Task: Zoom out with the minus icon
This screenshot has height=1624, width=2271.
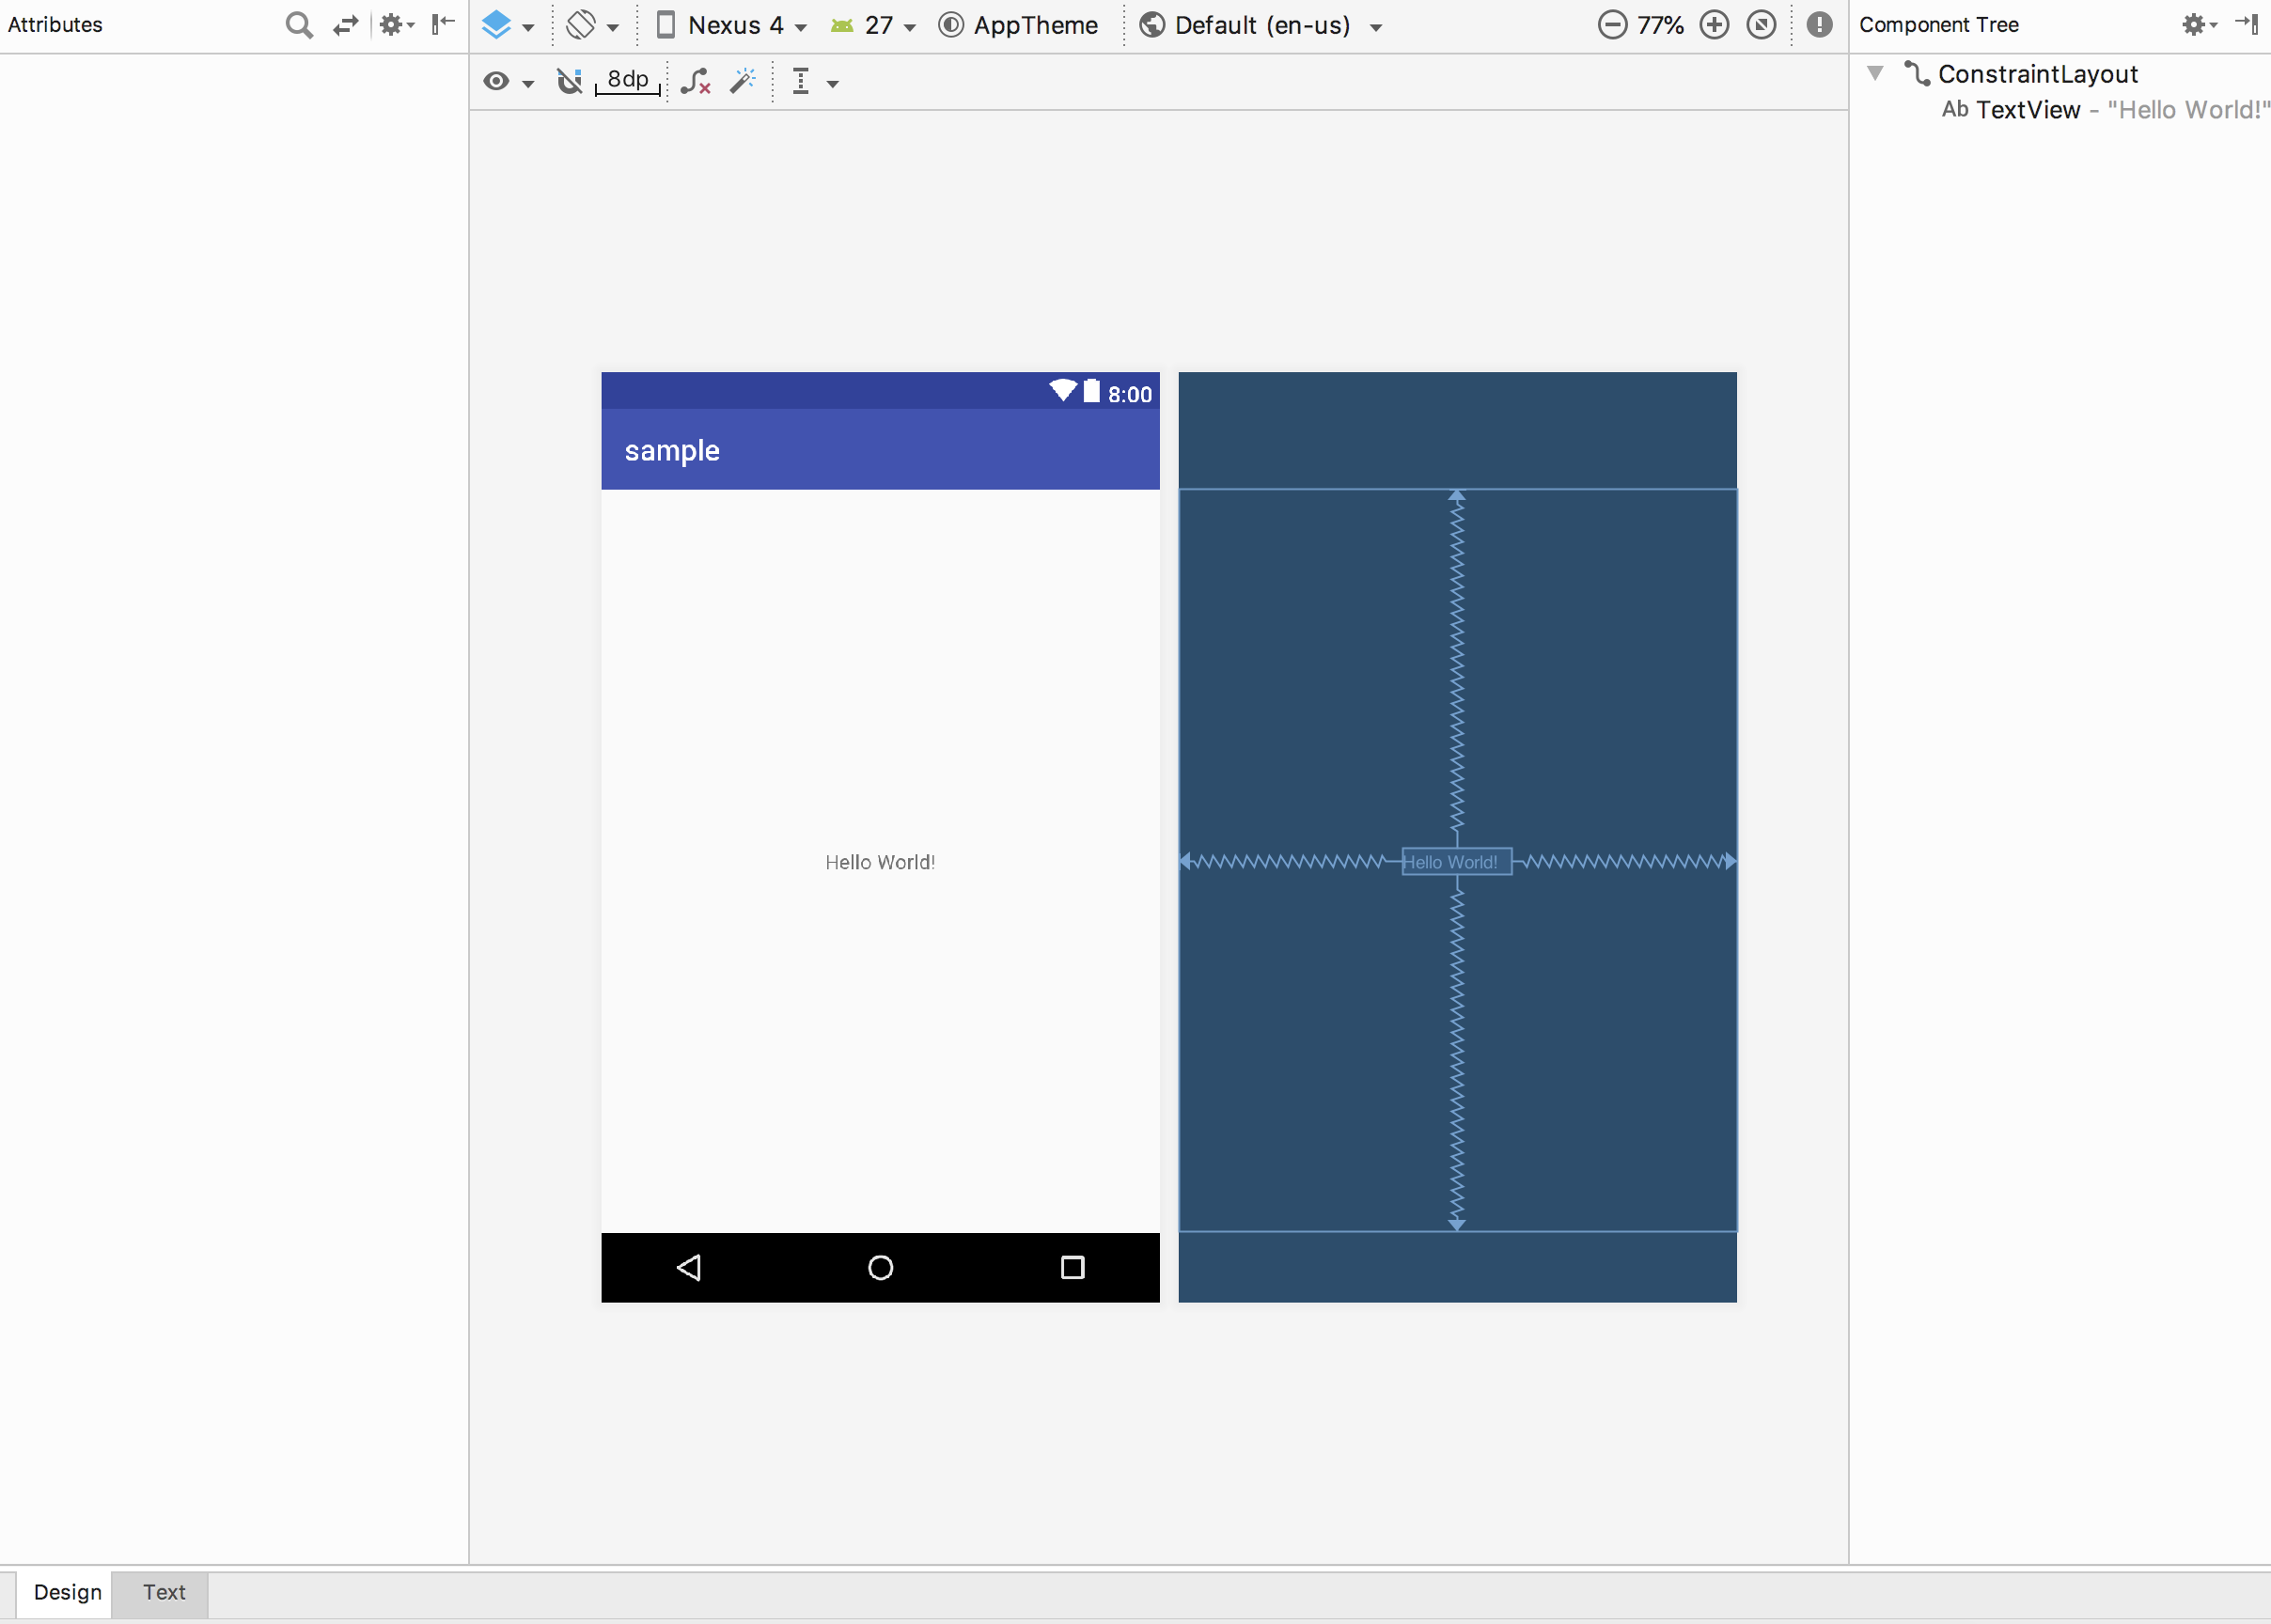Action: [1612, 25]
